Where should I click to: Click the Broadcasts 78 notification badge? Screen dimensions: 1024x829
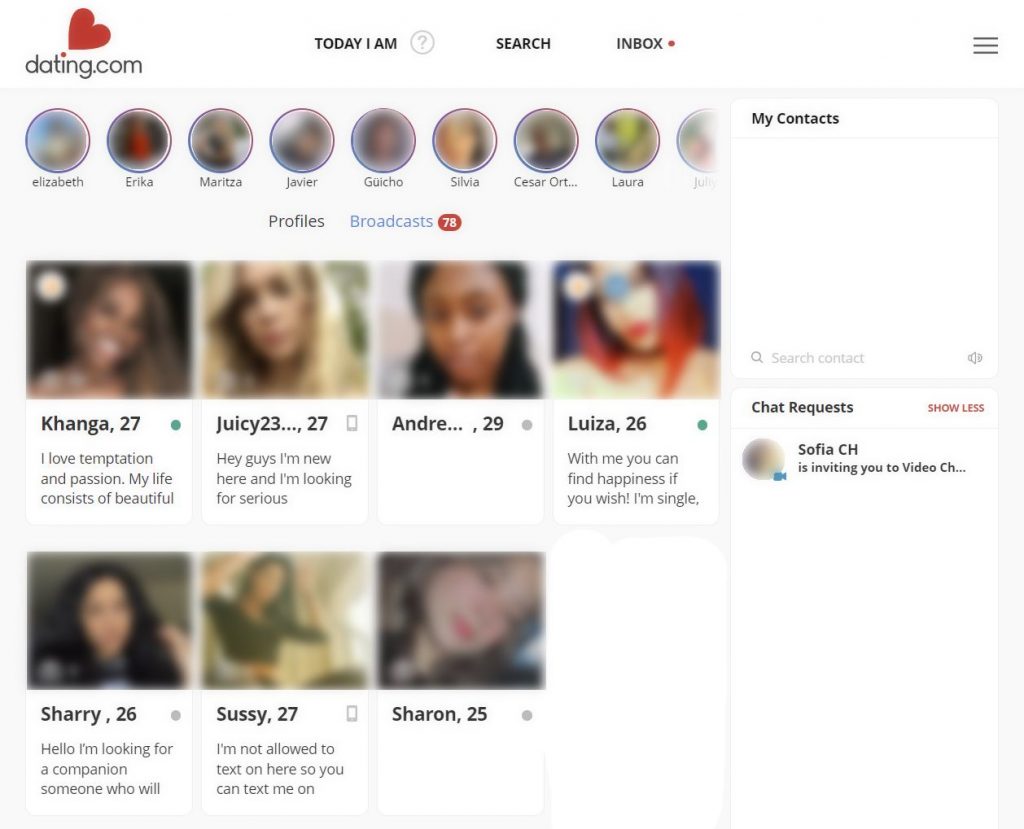click(449, 222)
